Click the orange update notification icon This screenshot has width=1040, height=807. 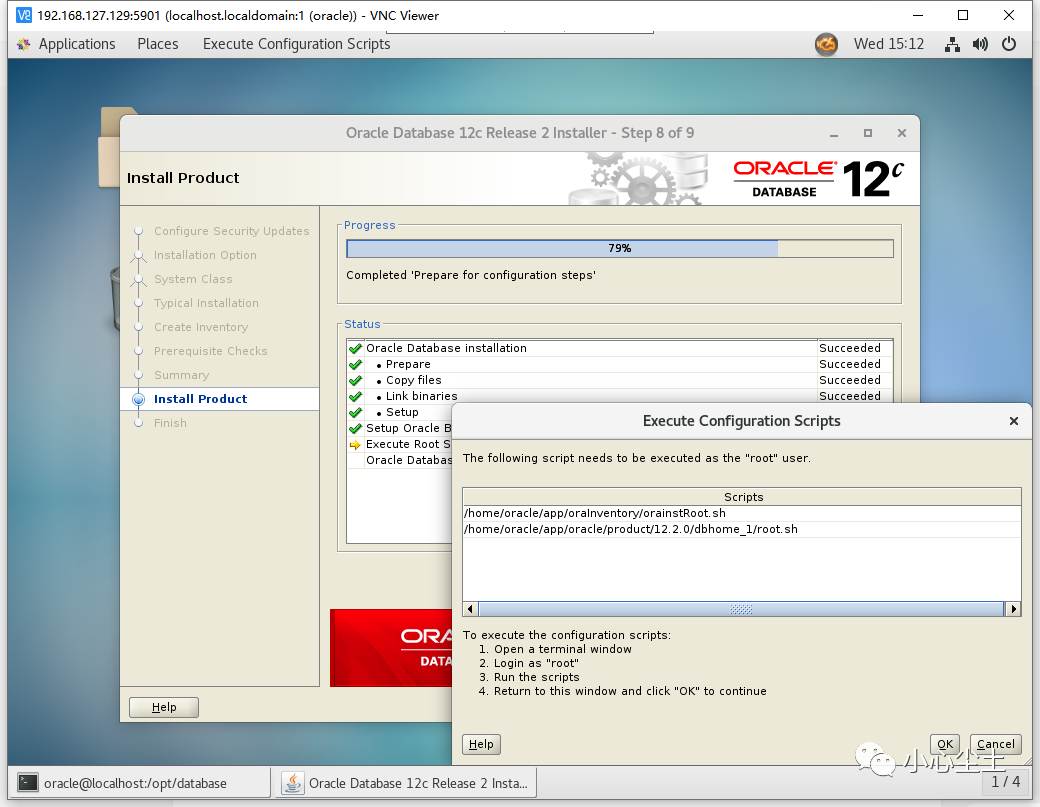[826, 44]
